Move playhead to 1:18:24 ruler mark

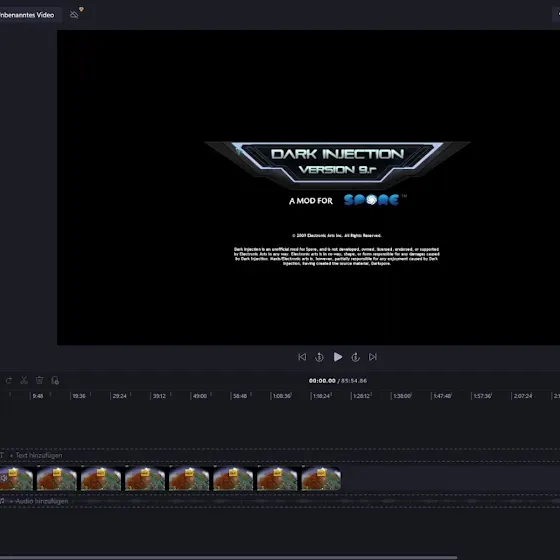coord(321,396)
